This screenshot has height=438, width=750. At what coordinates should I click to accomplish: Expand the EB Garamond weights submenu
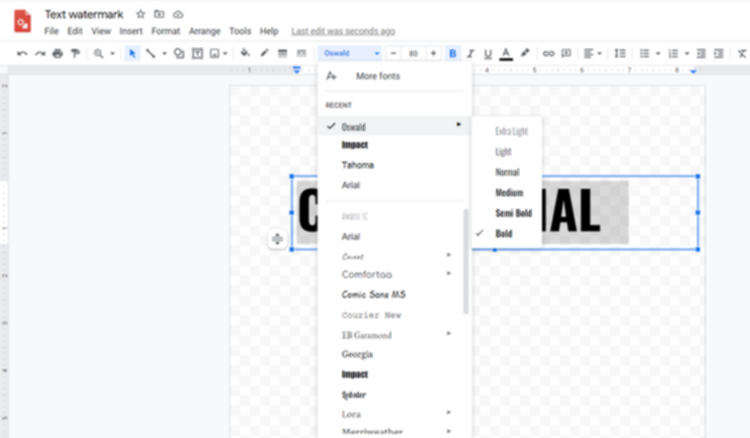[449, 334]
